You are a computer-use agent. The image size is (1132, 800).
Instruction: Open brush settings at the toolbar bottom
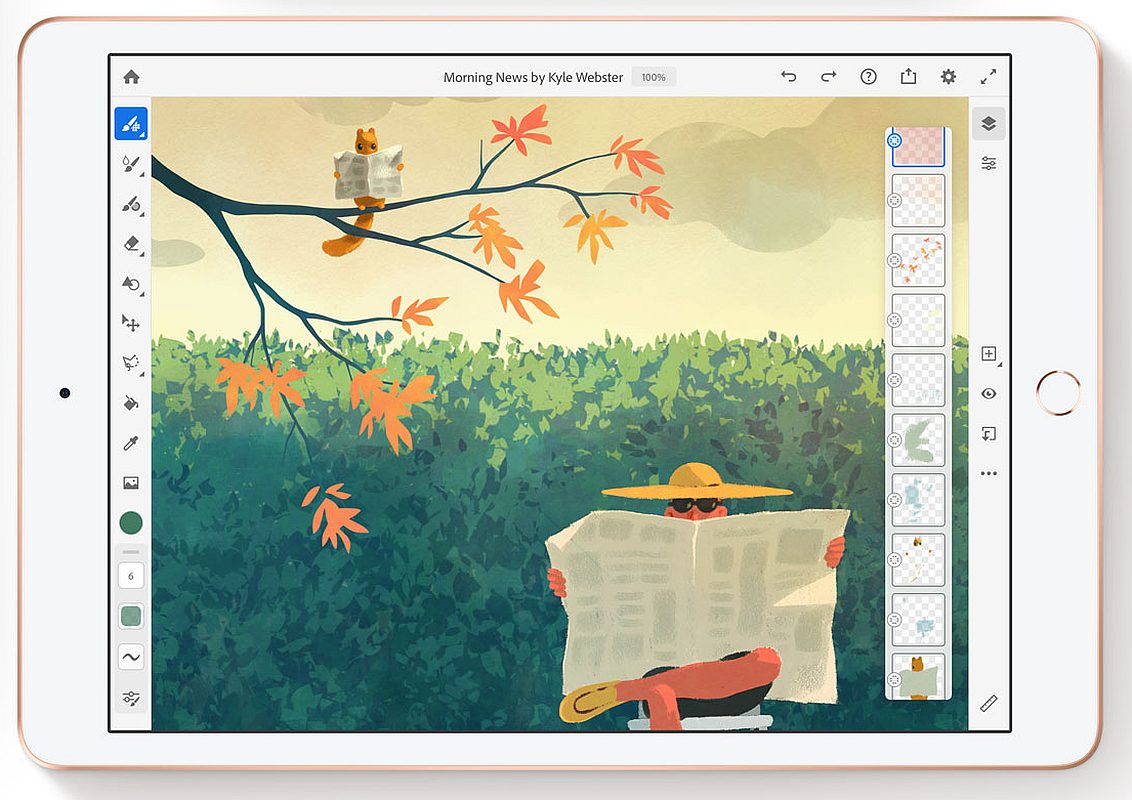[x=131, y=697]
